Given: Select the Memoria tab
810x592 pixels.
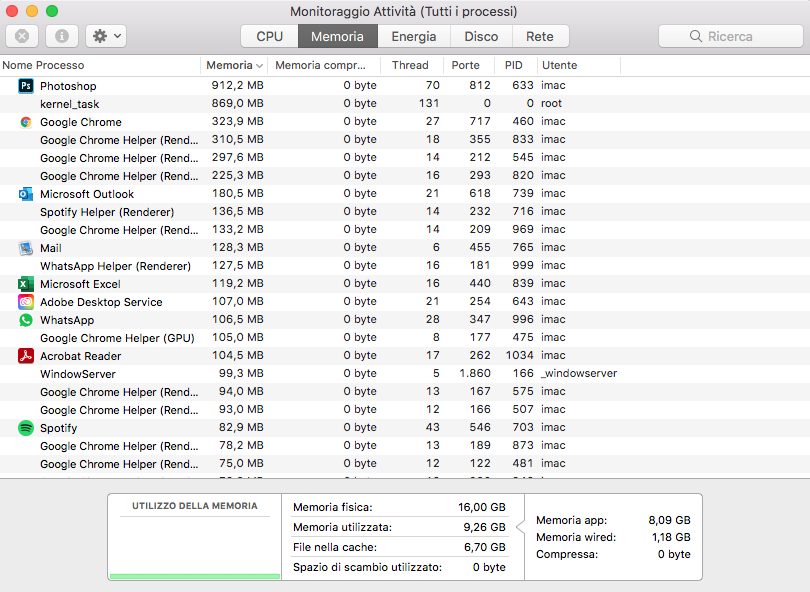Looking at the screenshot, I should pyautogui.click(x=337, y=37).
